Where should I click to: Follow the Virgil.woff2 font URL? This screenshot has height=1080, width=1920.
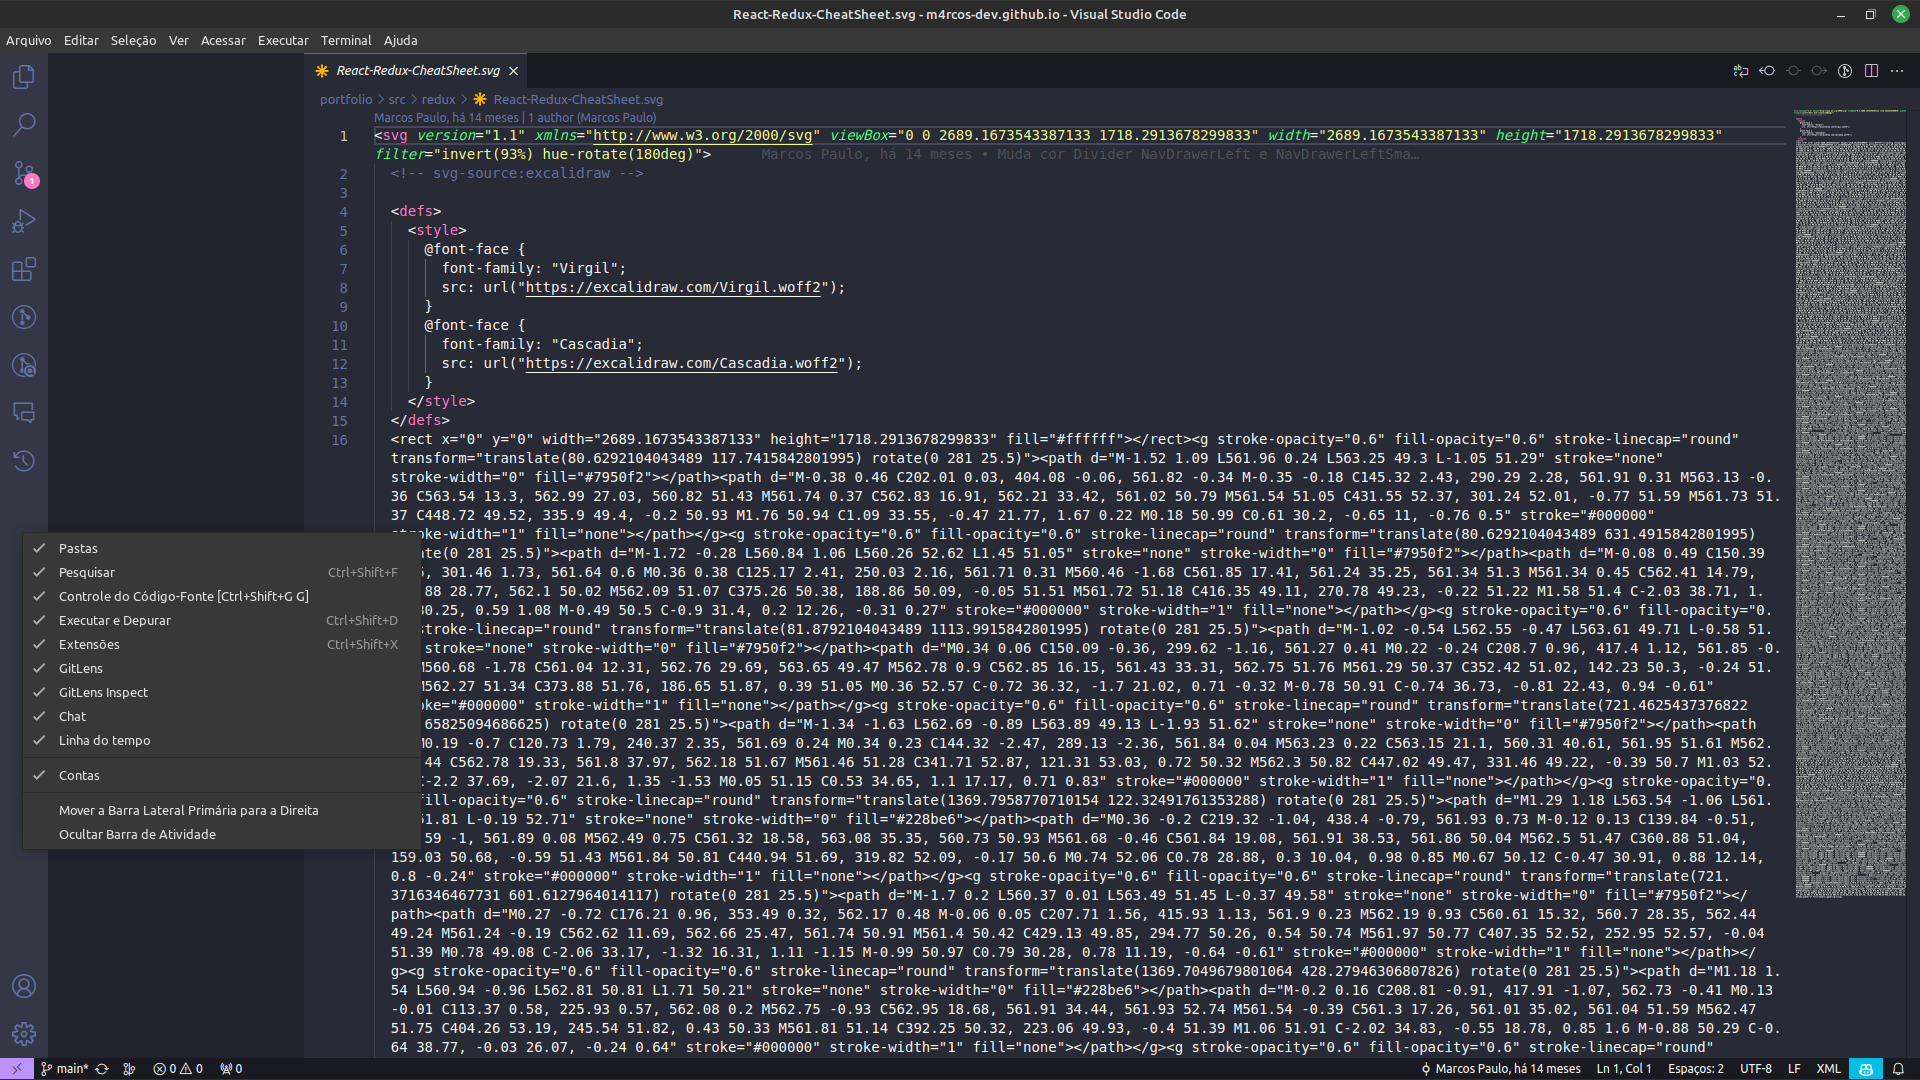pos(673,287)
